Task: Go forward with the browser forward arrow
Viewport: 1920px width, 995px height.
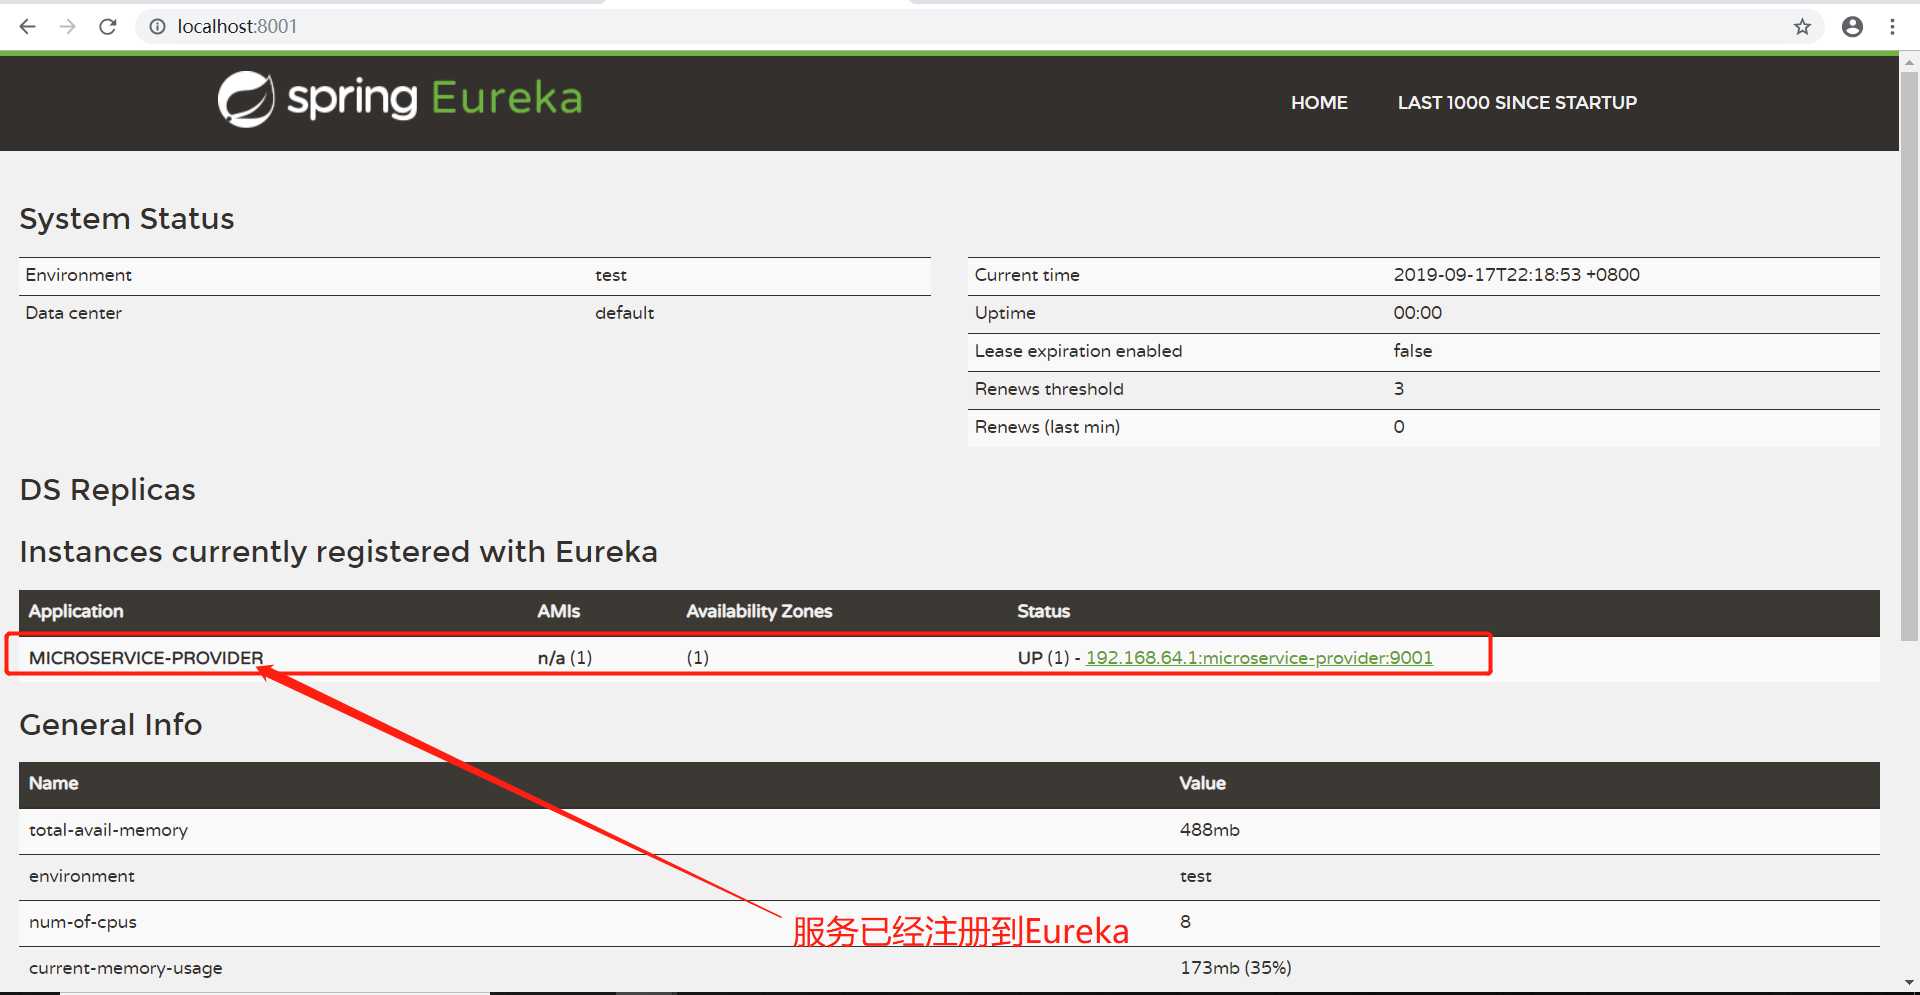Action: pos(68,27)
